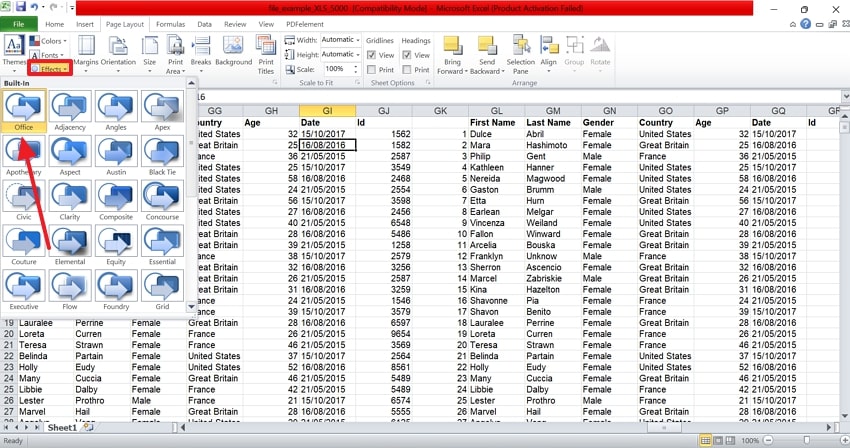This screenshot has width=850, height=448.
Task: Open Scale to Fit dialog launcher
Action: pos(358,82)
